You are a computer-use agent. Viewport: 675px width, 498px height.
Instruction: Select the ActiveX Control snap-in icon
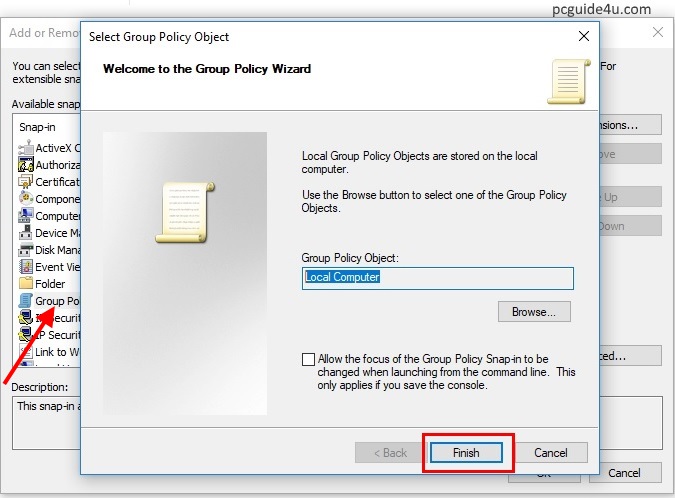tap(26, 148)
